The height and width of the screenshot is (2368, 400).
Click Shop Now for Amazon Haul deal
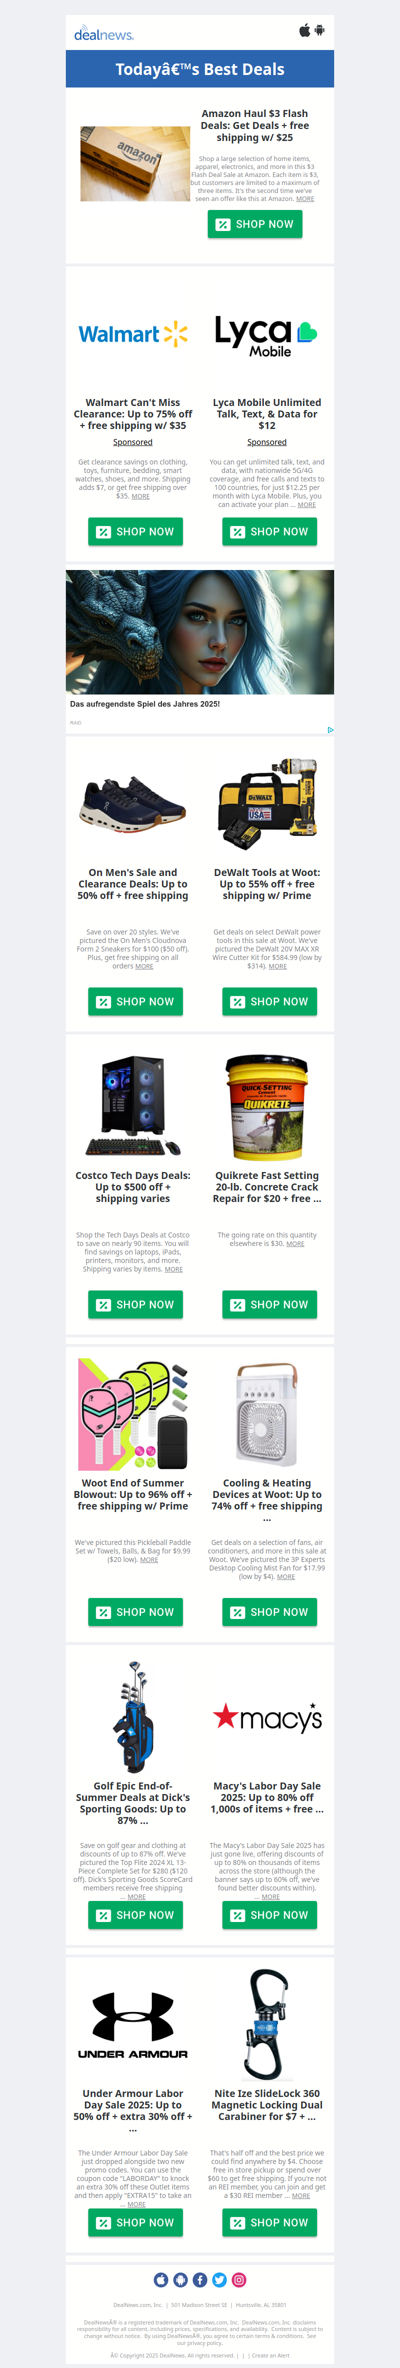(x=255, y=224)
